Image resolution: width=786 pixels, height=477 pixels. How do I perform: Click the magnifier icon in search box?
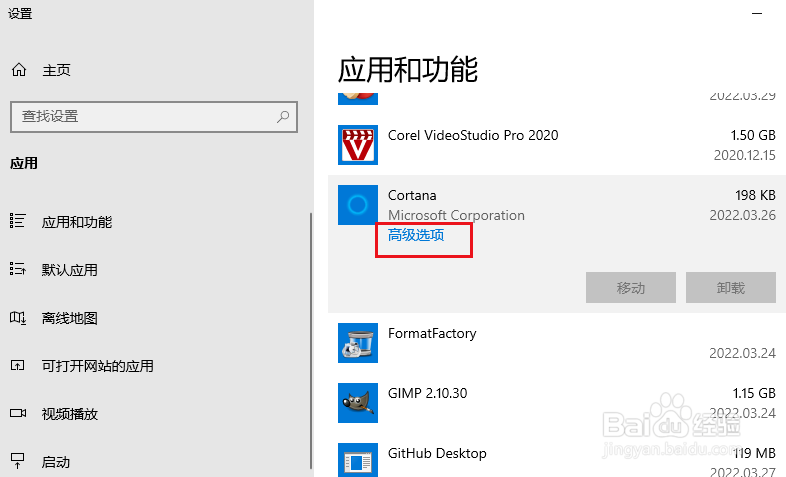(x=283, y=117)
